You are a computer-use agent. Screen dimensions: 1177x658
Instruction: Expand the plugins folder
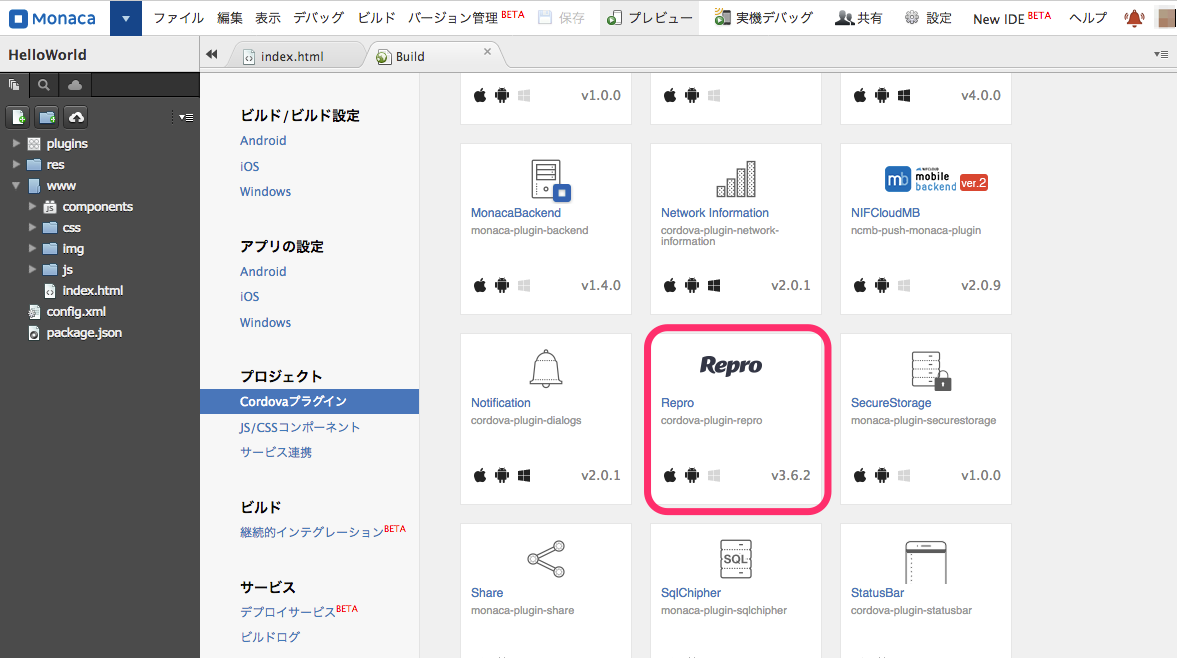[x=16, y=143]
